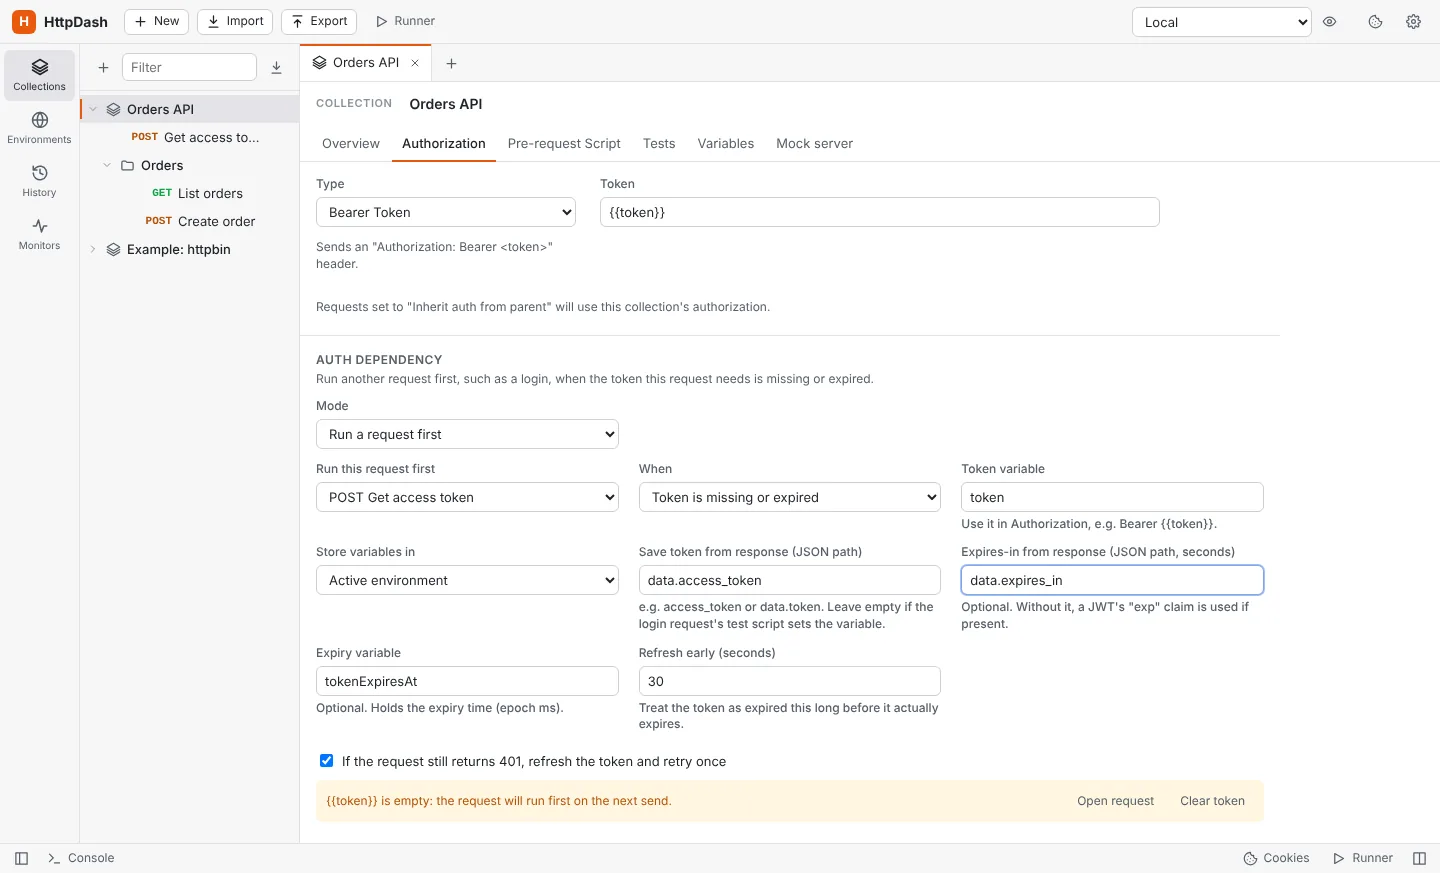
Task: Open the settings gear icon
Action: pos(1413,22)
